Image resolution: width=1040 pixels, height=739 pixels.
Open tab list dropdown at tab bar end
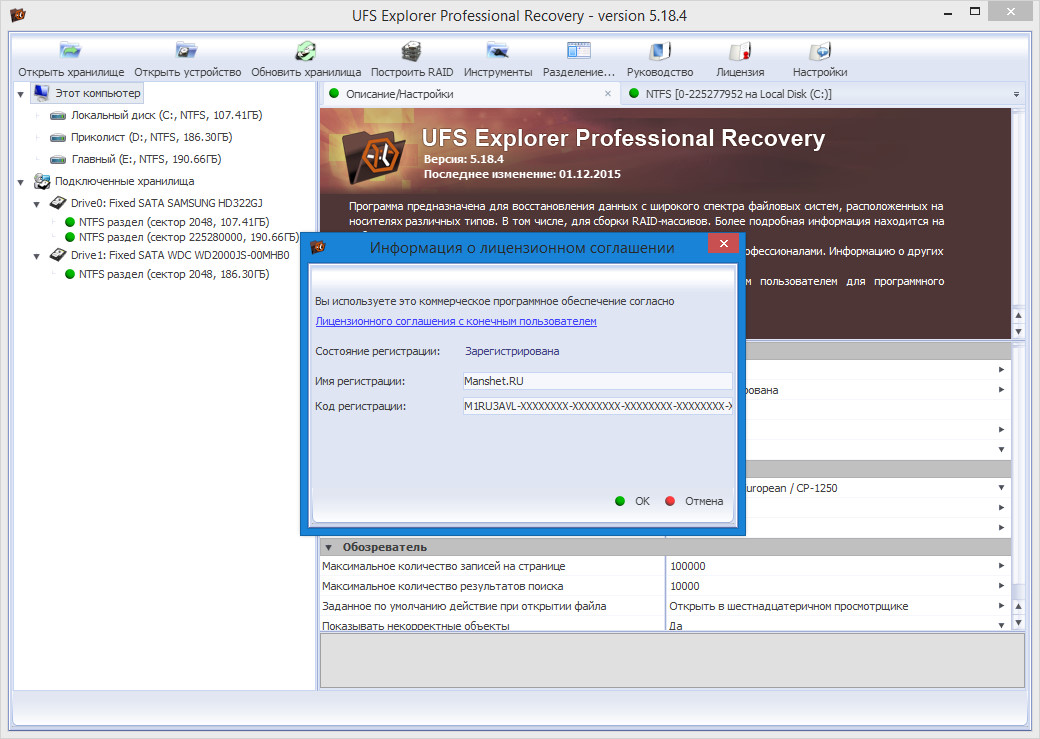tap(1016, 95)
